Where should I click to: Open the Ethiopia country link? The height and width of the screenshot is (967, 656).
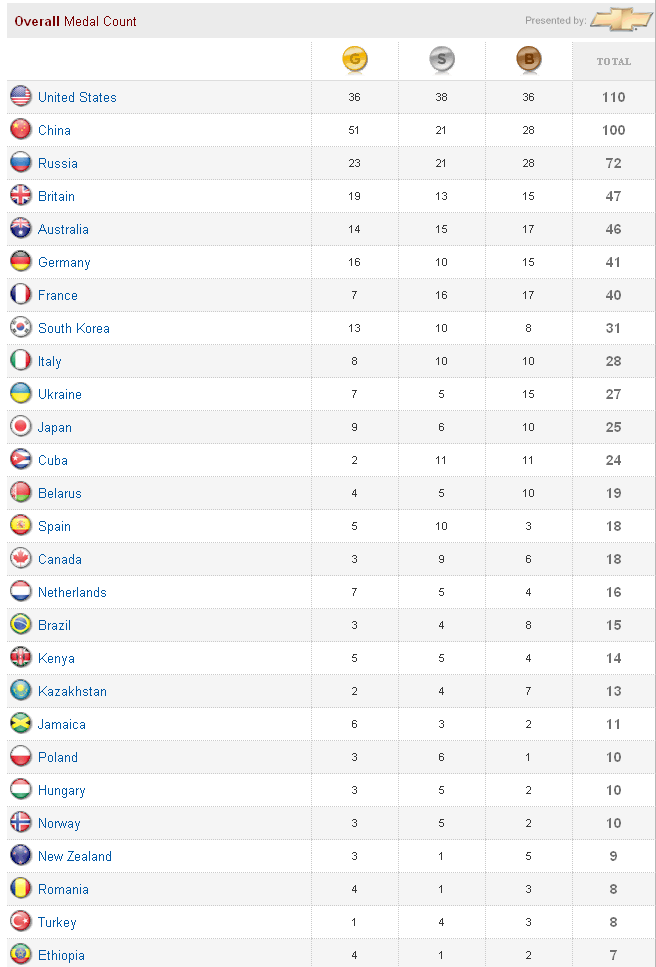point(61,955)
